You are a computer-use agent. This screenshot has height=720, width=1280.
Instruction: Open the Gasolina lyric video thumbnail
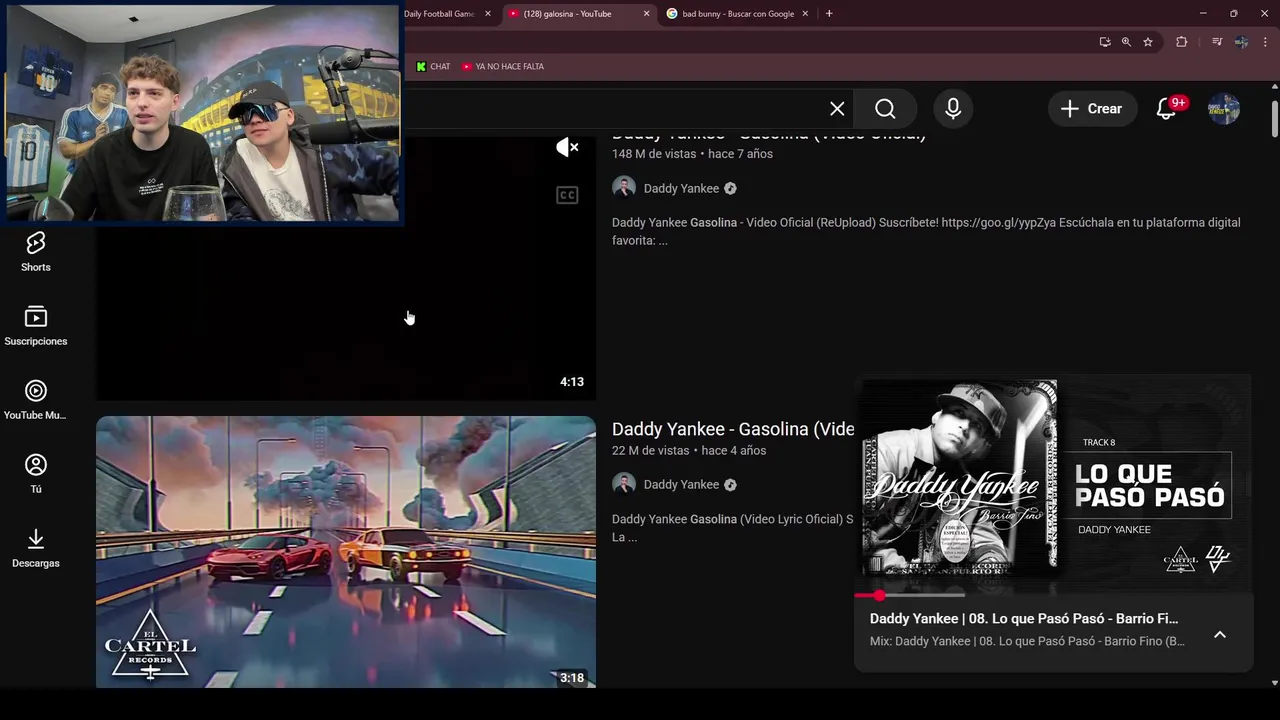(346, 552)
